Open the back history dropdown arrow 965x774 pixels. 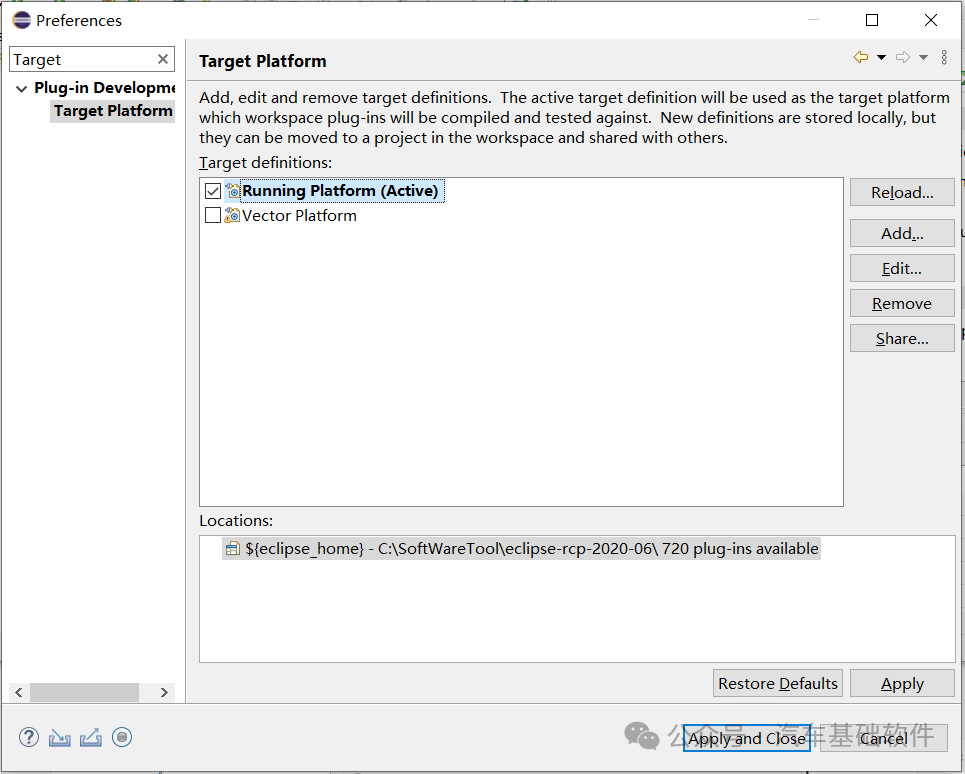pyautogui.click(x=881, y=57)
